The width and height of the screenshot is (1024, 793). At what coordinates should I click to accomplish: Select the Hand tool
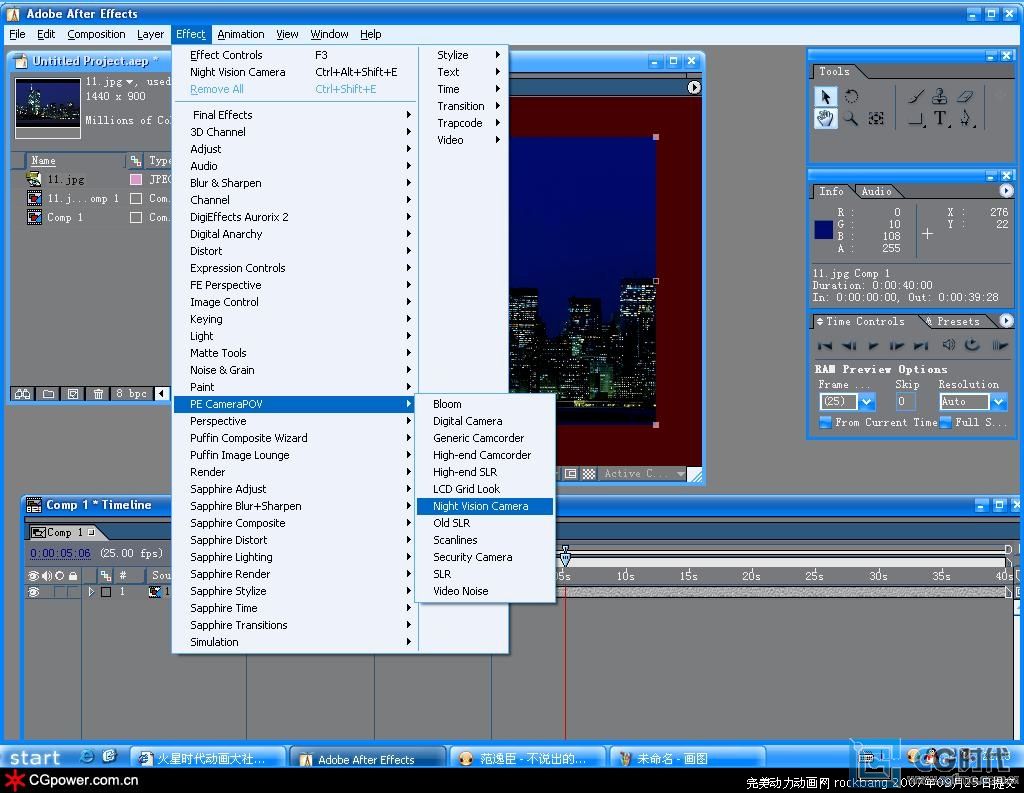(825, 118)
